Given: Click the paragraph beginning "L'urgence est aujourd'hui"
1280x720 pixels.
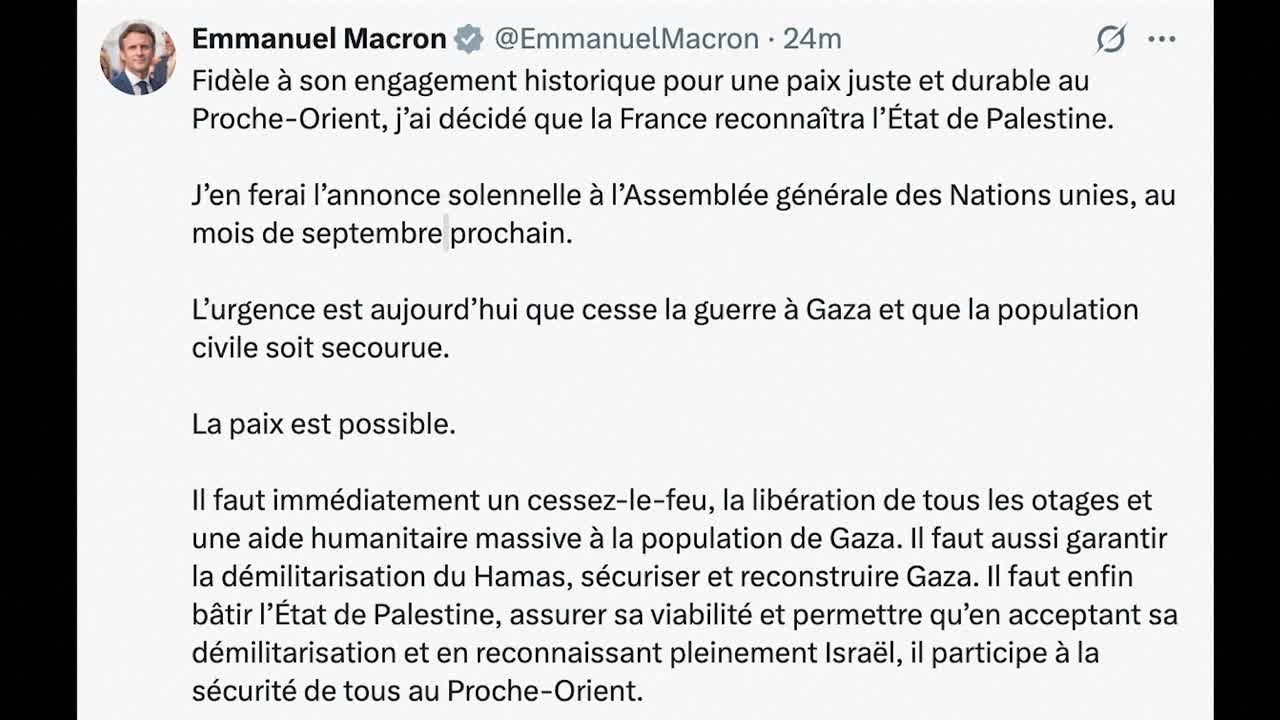Looking at the screenshot, I should pos(665,328).
